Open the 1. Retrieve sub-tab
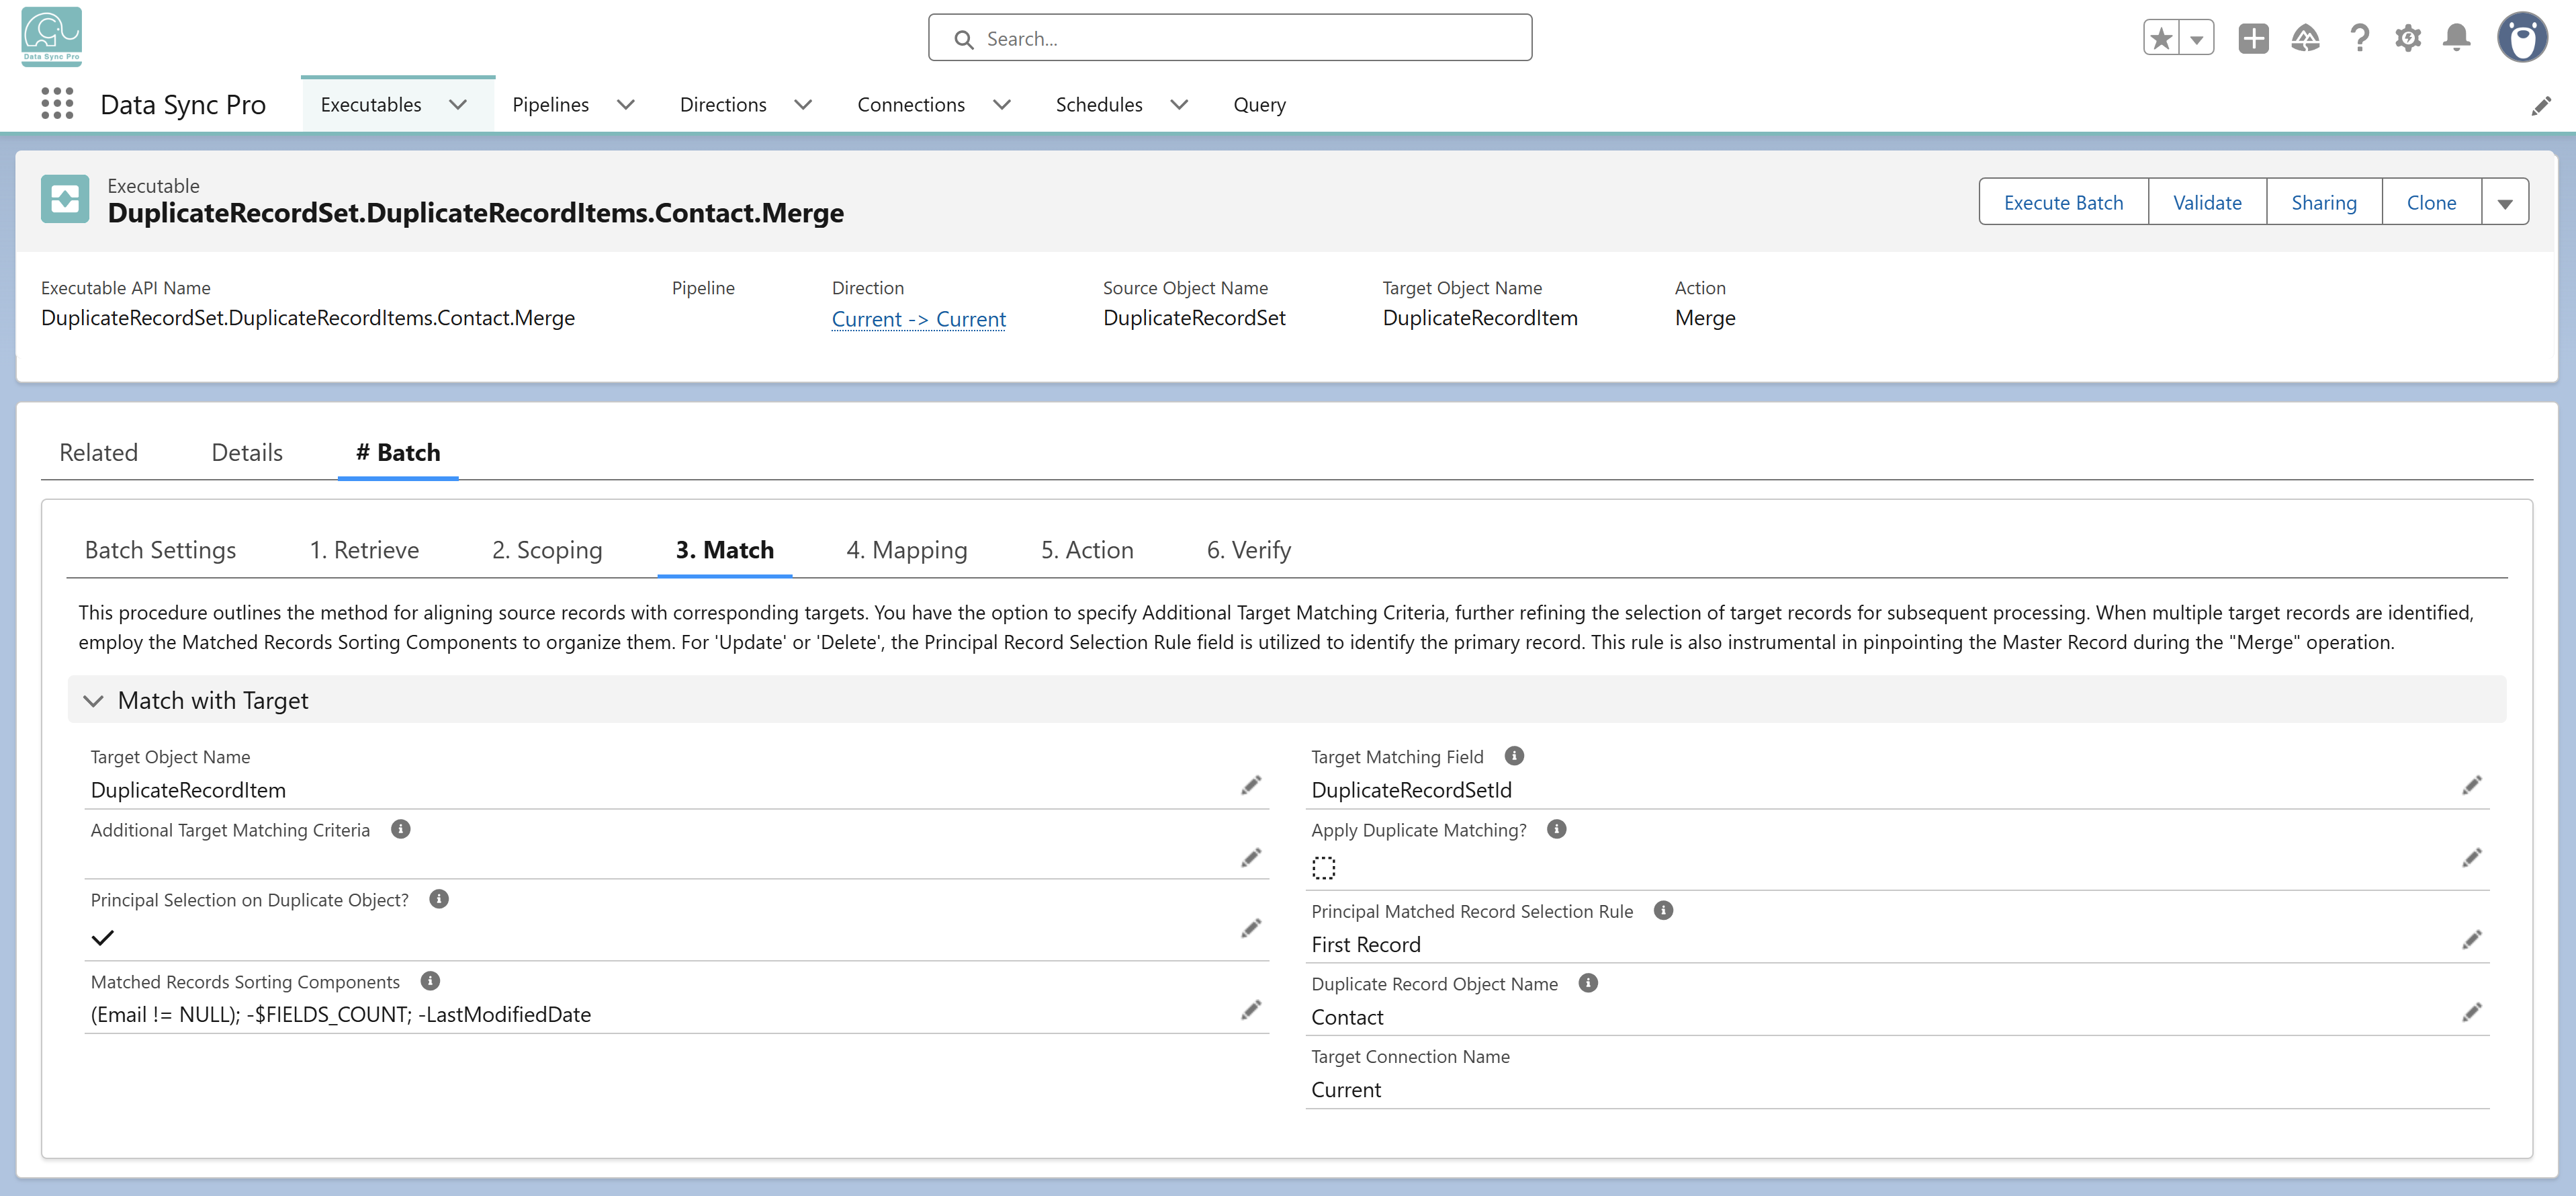 click(364, 550)
